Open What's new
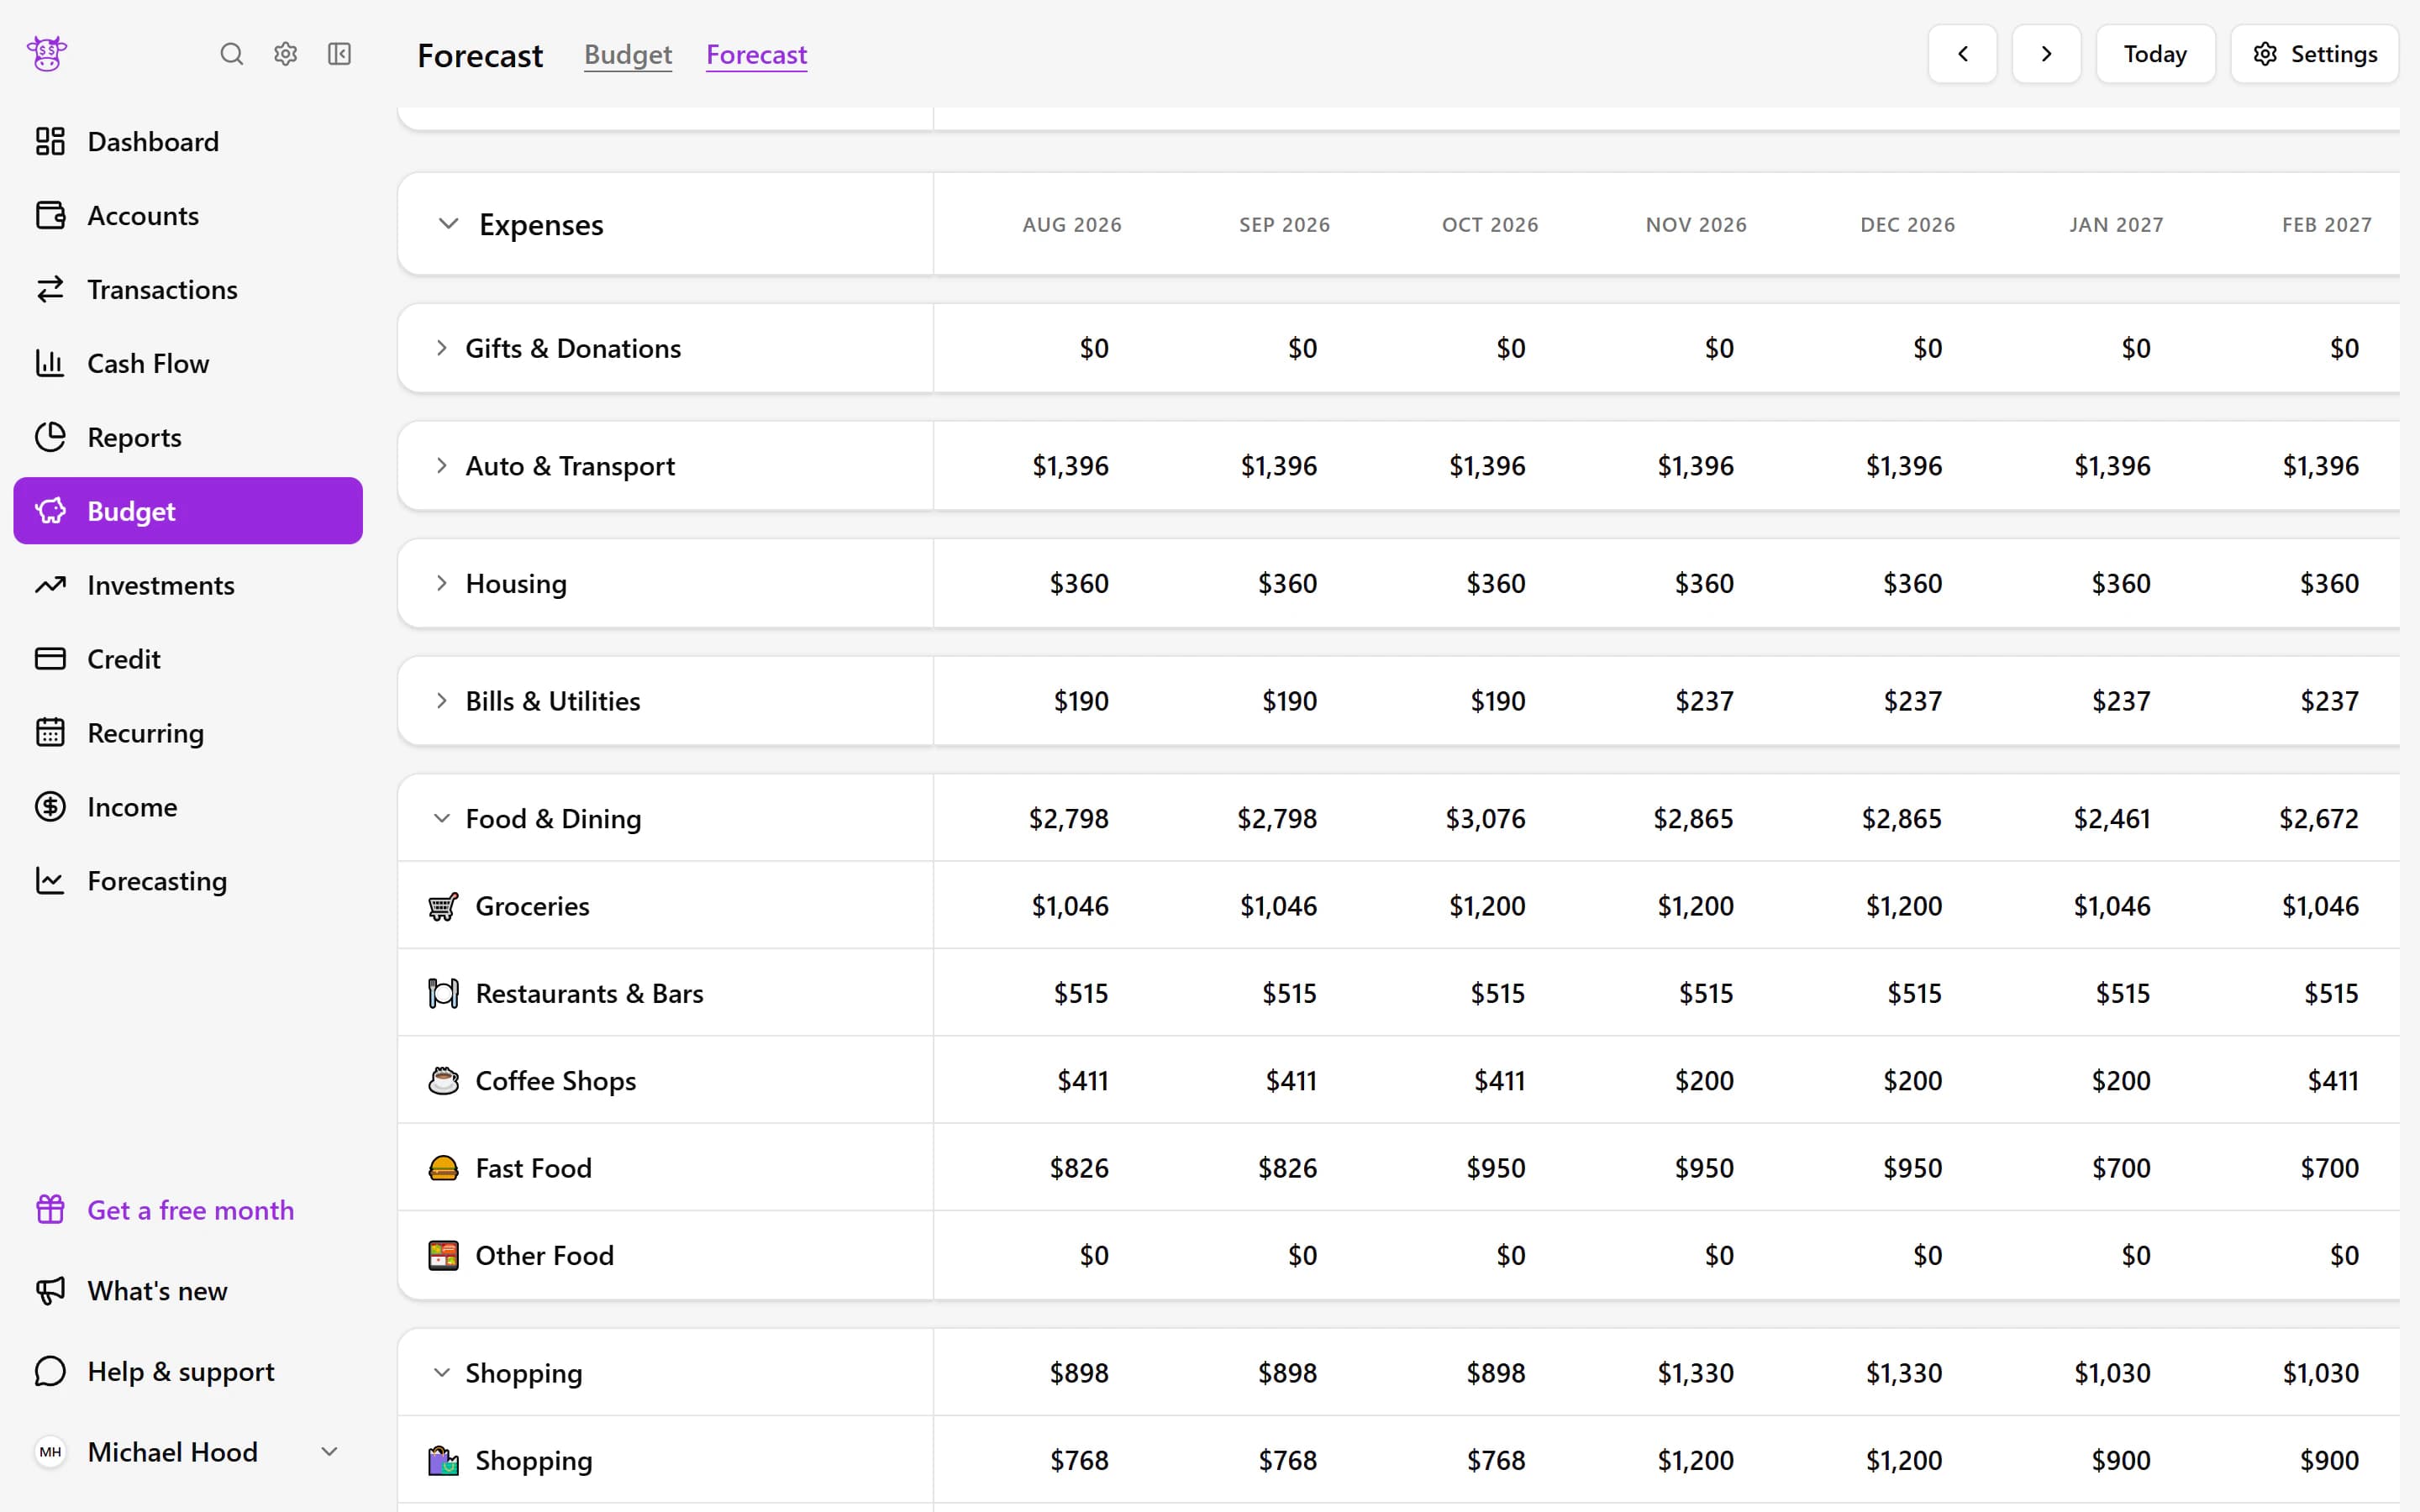The height and width of the screenshot is (1512, 2420). point(188,1291)
